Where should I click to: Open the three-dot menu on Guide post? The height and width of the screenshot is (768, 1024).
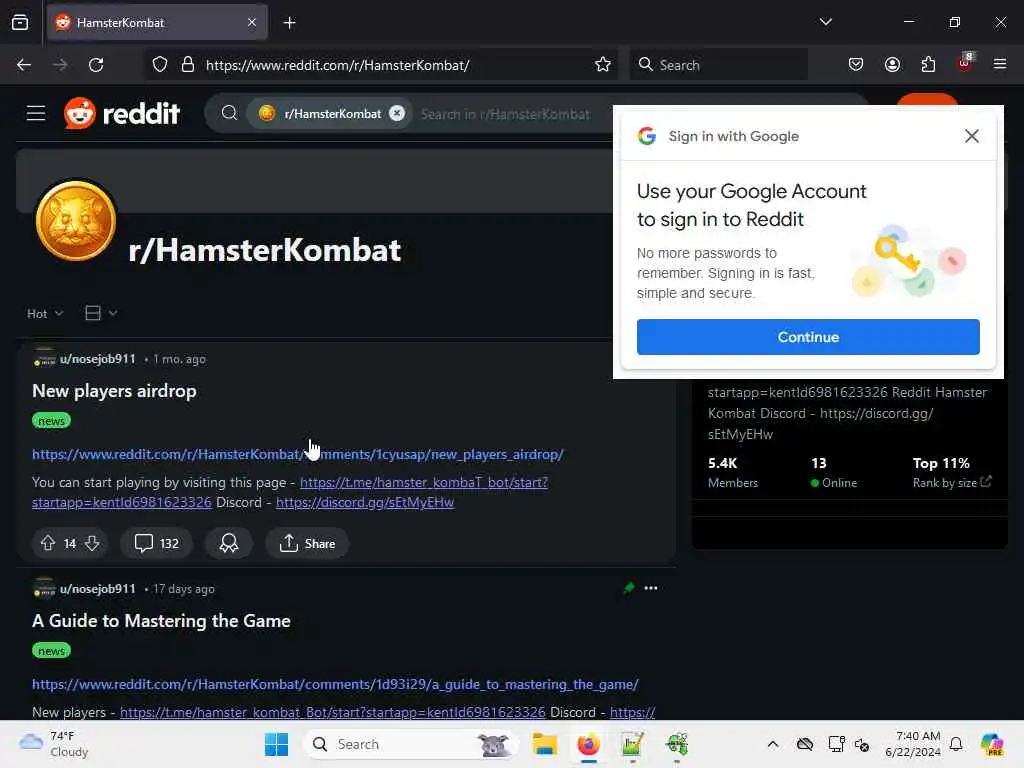click(x=650, y=588)
